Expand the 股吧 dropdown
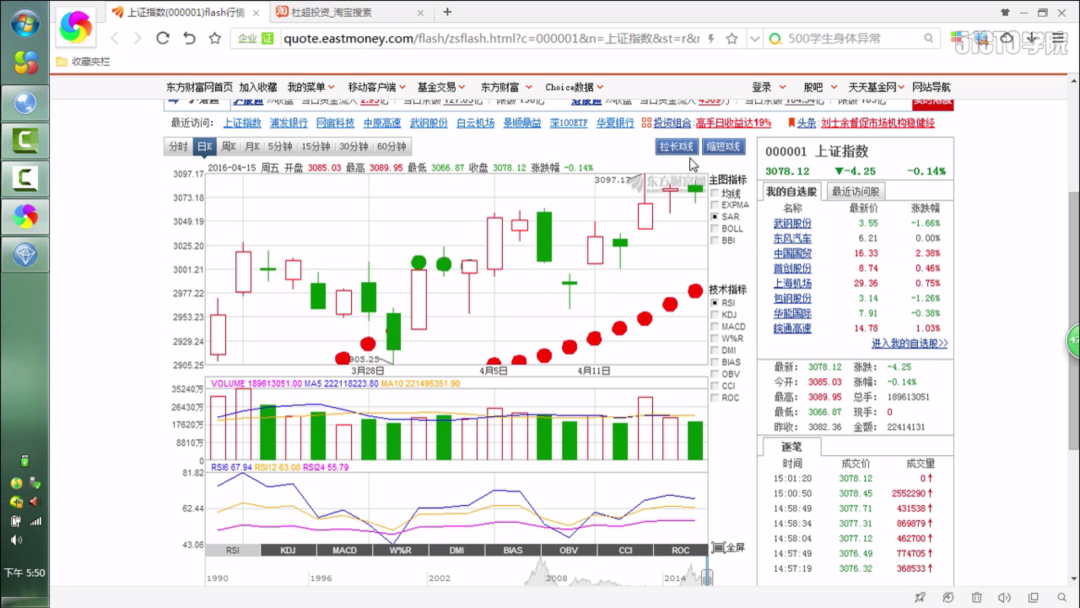Screen dimensions: 1080x608 click(820, 87)
